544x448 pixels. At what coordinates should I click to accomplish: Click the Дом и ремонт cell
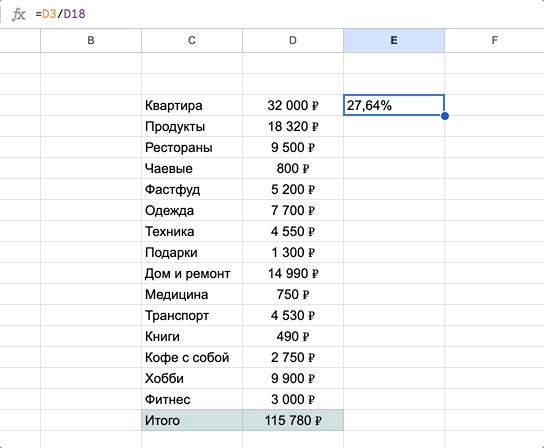click(x=192, y=273)
